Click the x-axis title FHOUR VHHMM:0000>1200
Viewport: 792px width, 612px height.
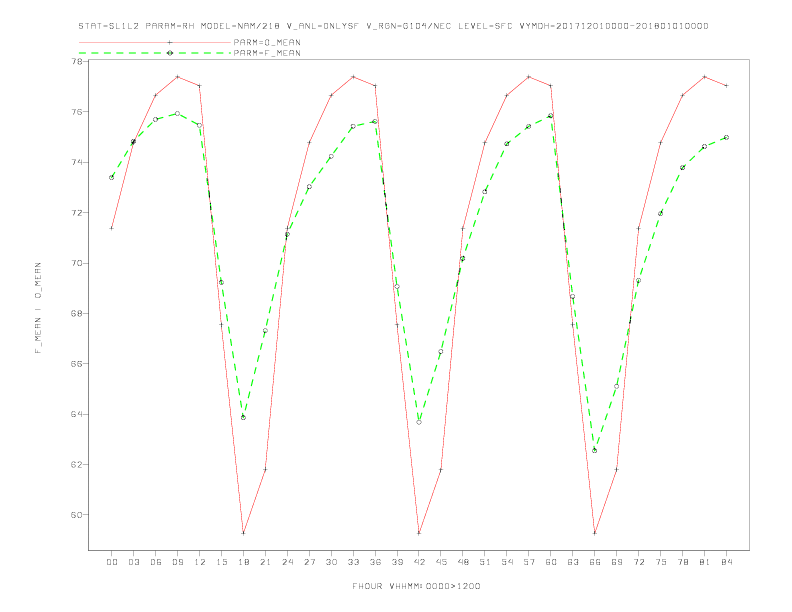[x=416, y=586]
